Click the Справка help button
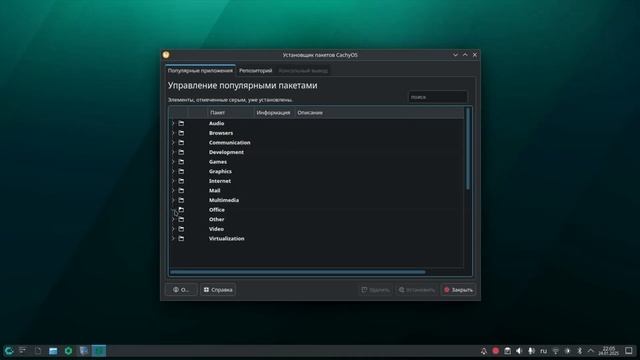Viewport: 640px width, 360px height. (218, 290)
